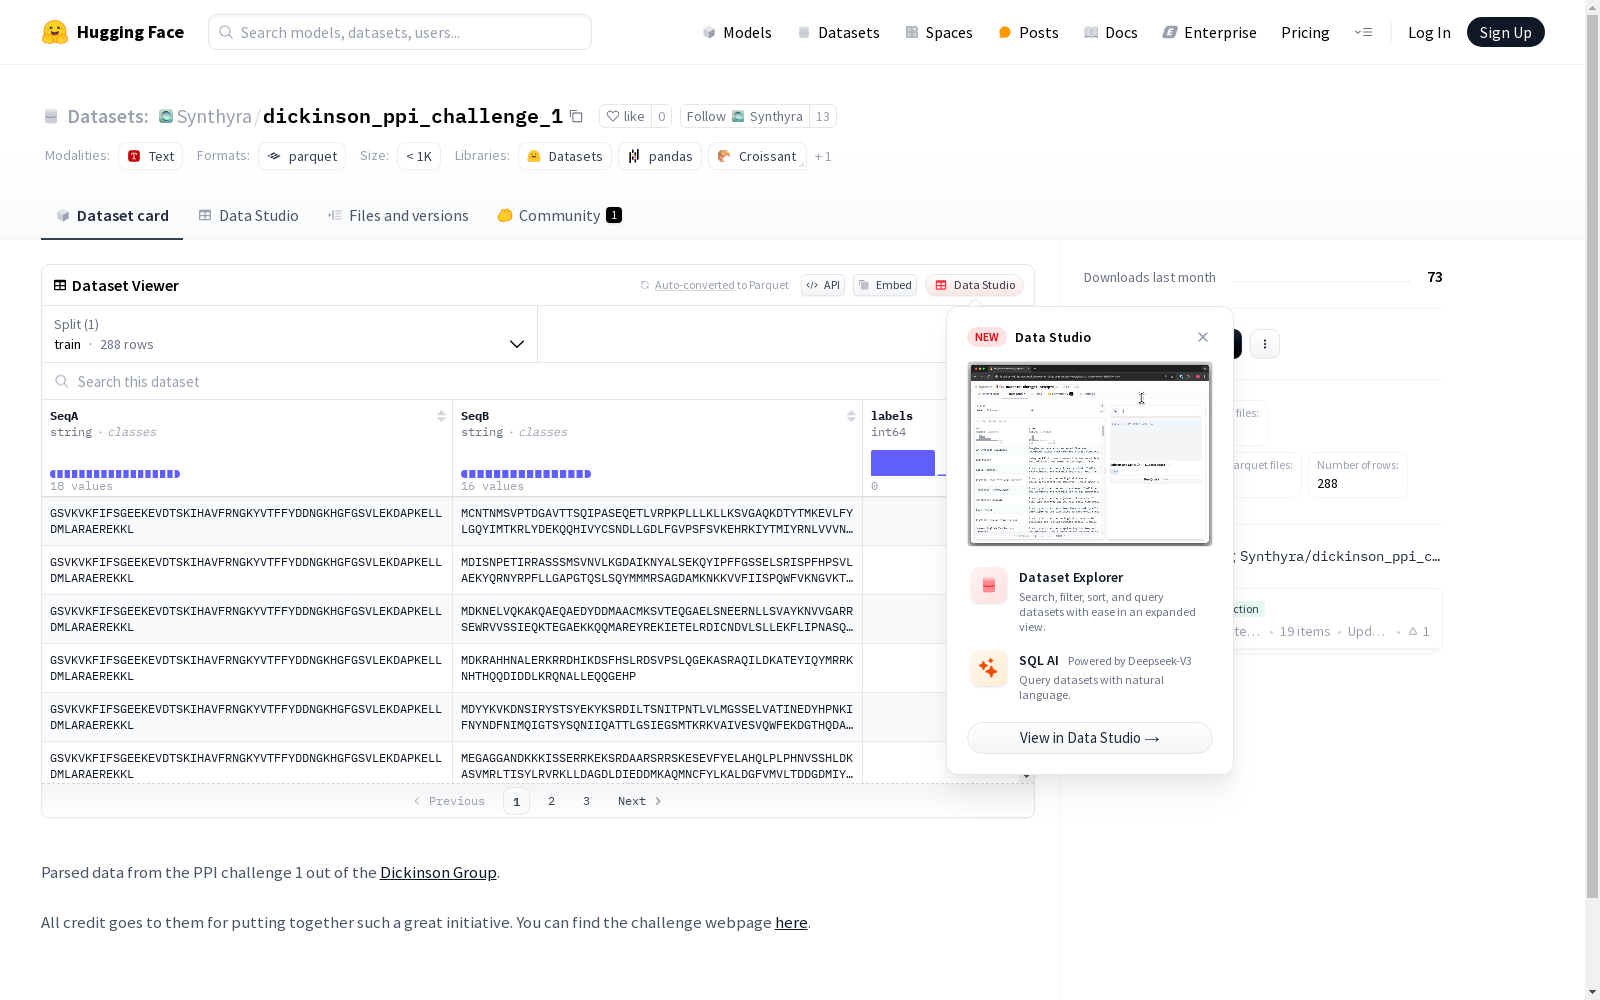The width and height of the screenshot is (1600, 1000).
Task: Open the Docs page
Action: [1111, 32]
